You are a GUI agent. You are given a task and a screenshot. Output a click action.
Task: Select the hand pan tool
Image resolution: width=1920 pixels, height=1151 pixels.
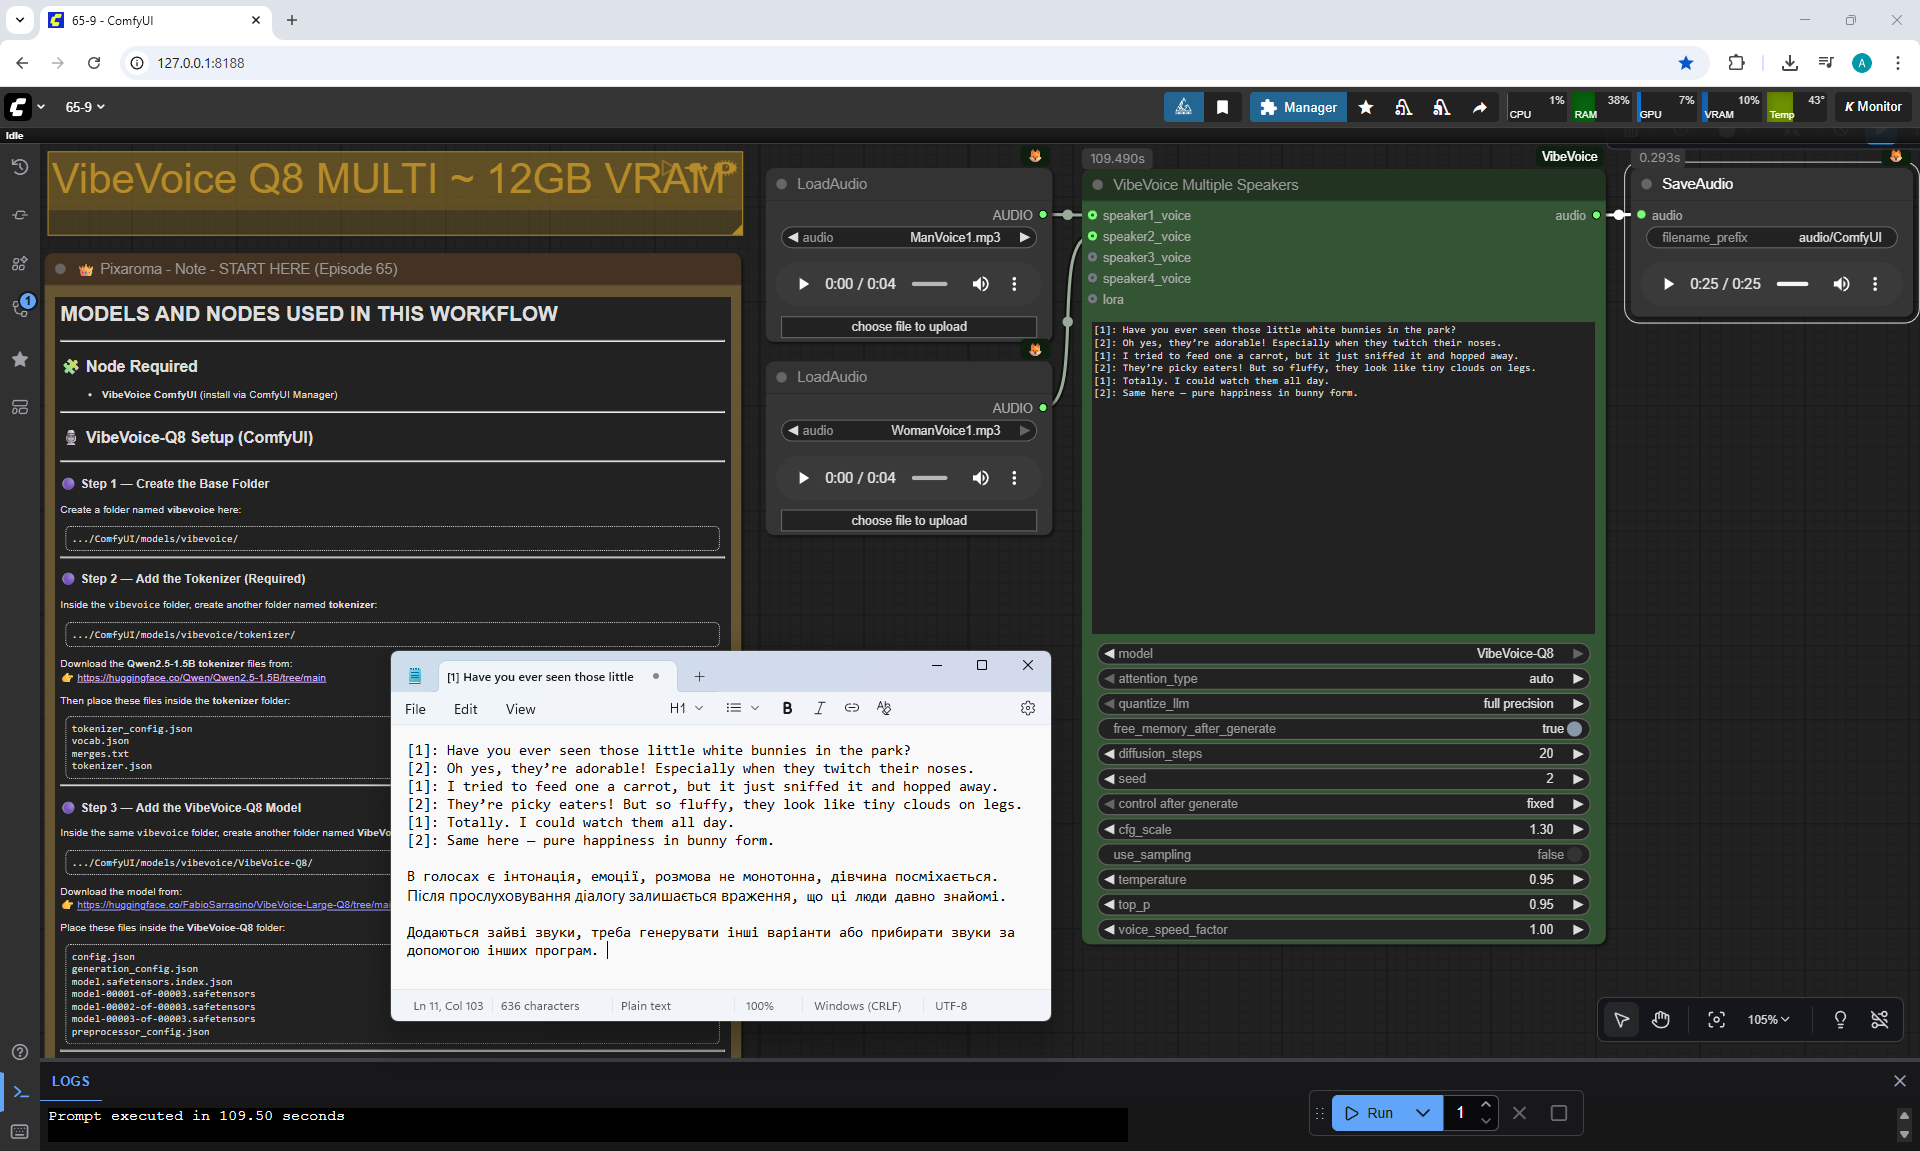tap(1661, 1019)
